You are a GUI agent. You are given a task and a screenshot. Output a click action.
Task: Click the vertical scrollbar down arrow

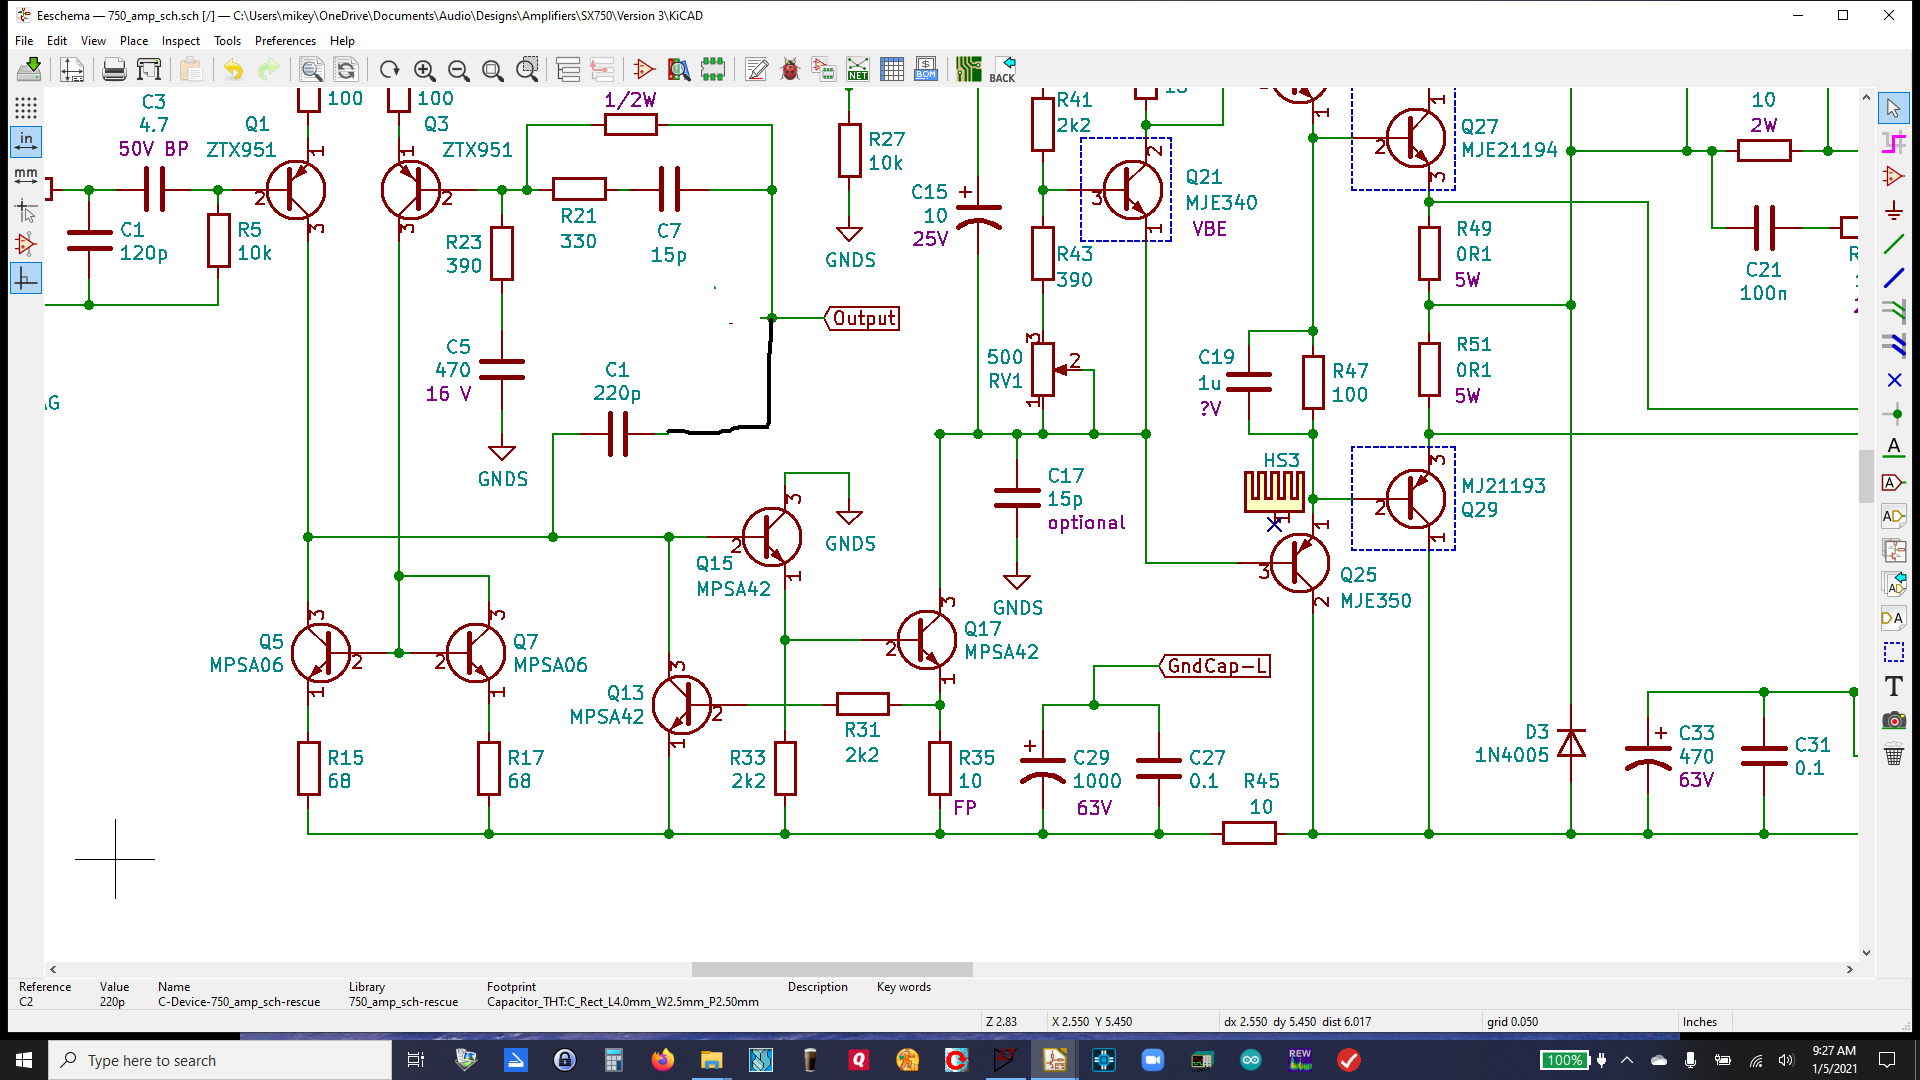[x=1866, y=953]
